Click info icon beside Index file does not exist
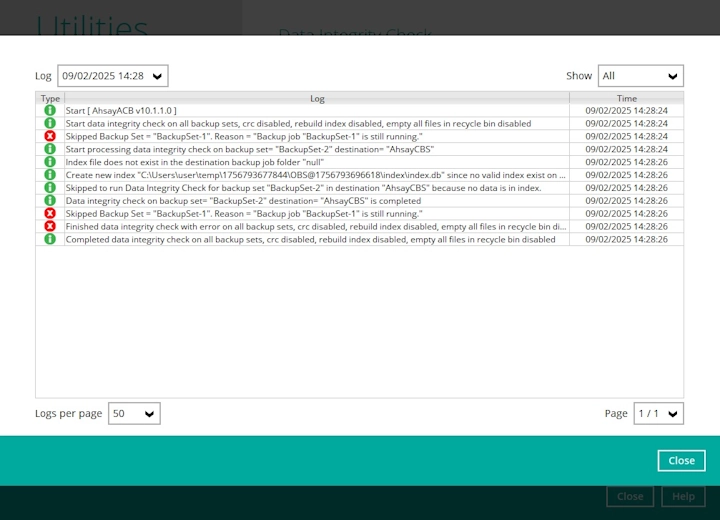The width and height of the screenshot is (720, 520). click(x=50, y=162)
